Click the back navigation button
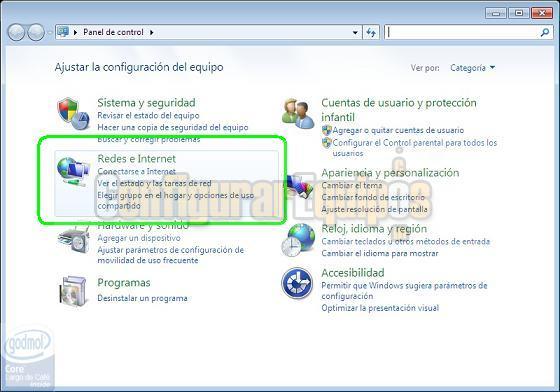Screen dimensions: 560x392 click(x=16, y=32)
